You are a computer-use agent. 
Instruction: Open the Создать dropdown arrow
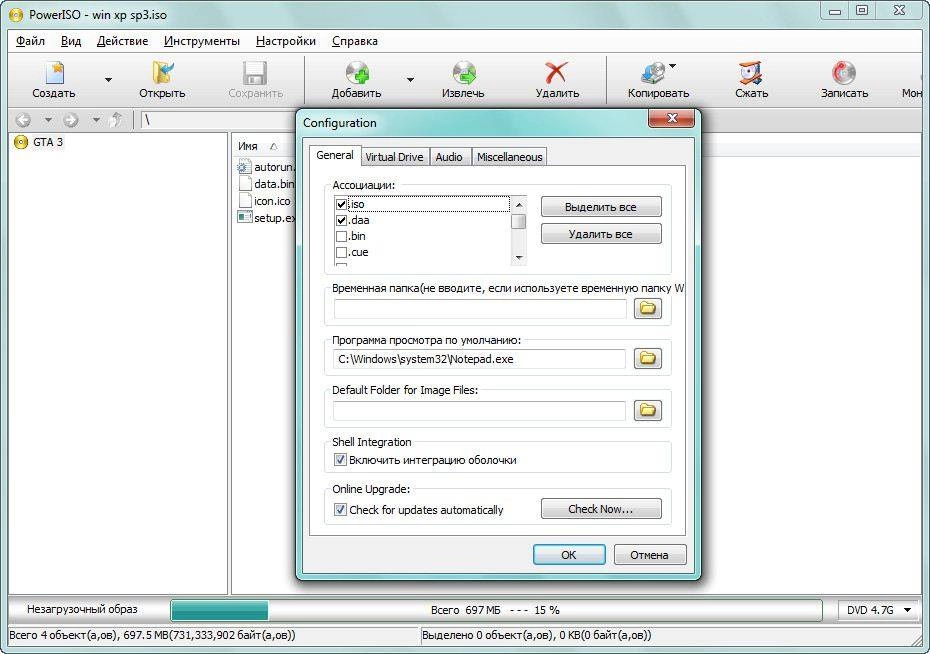(109, 79)
